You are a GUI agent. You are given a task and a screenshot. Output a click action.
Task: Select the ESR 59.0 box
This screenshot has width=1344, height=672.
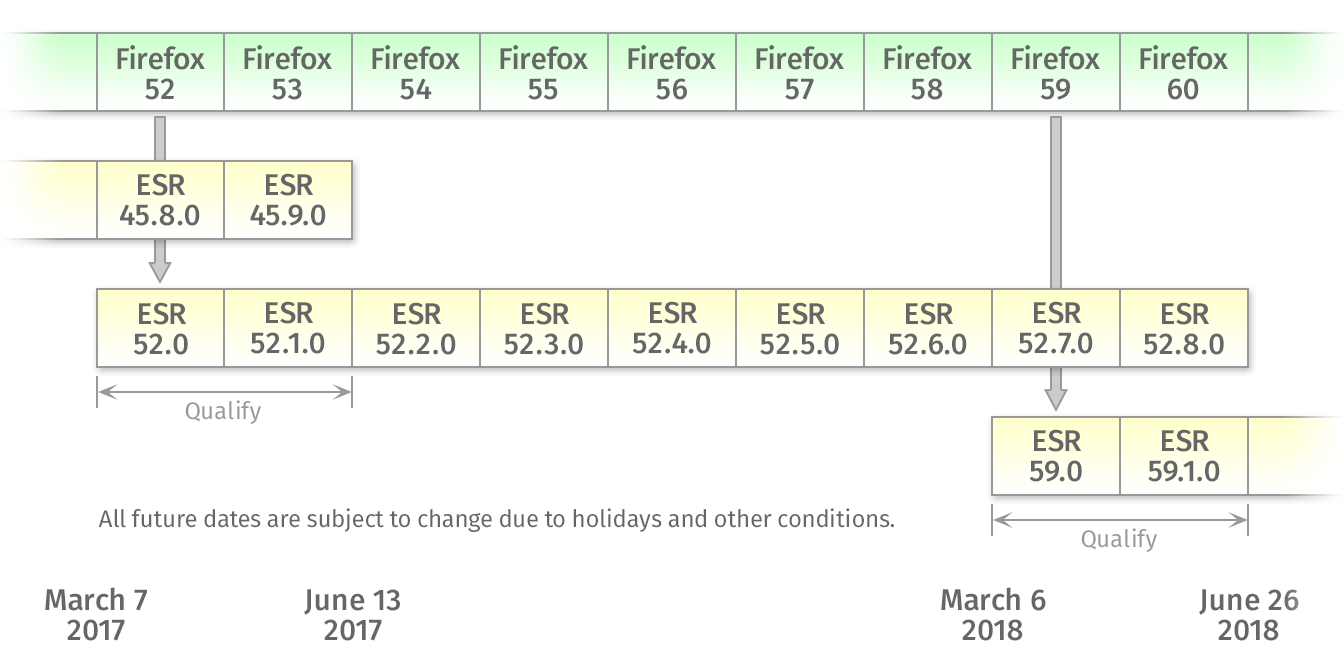[x=1056, y=456]
